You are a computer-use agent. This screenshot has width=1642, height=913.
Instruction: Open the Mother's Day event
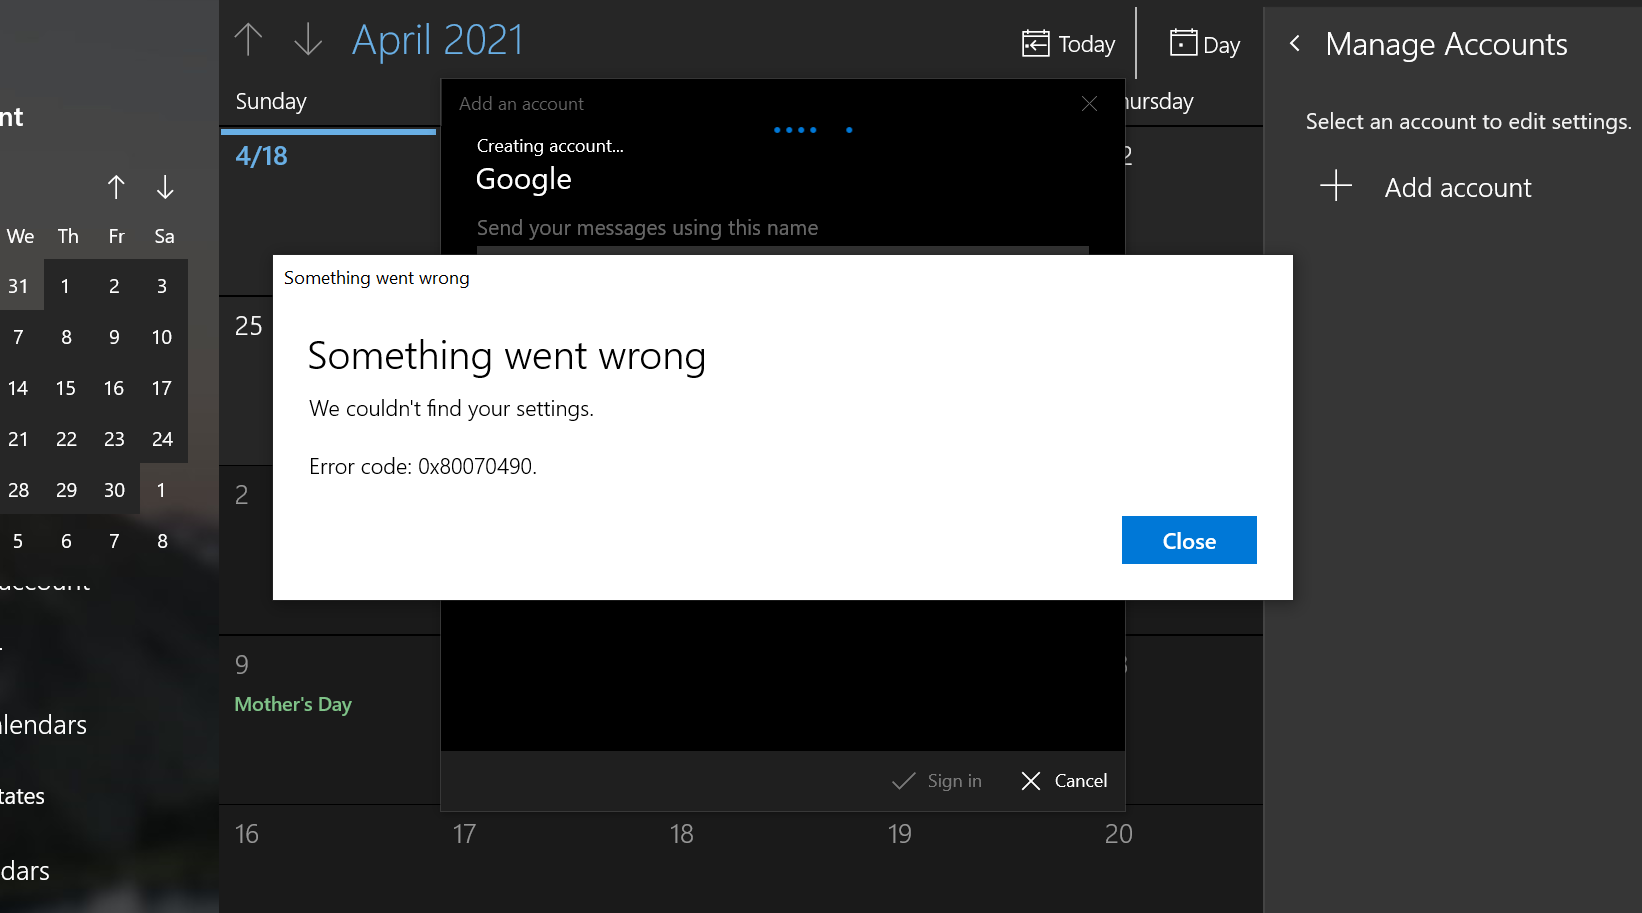(x=293, y=704)
